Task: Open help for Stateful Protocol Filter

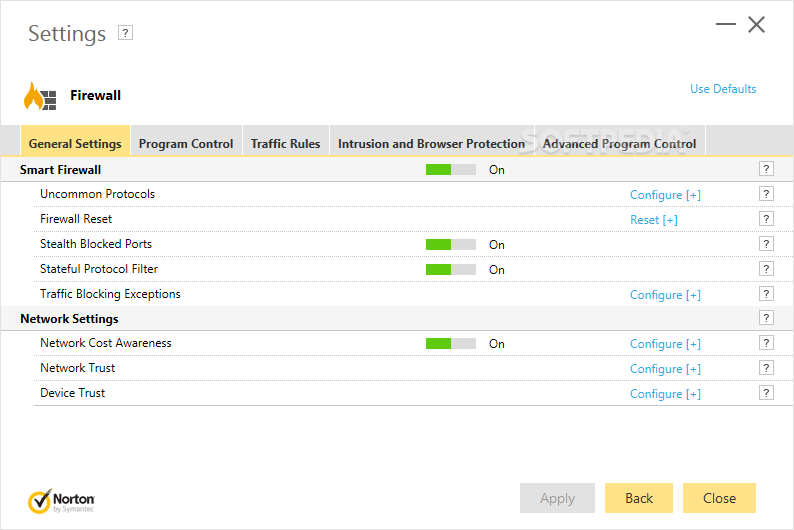Action: 766,269
